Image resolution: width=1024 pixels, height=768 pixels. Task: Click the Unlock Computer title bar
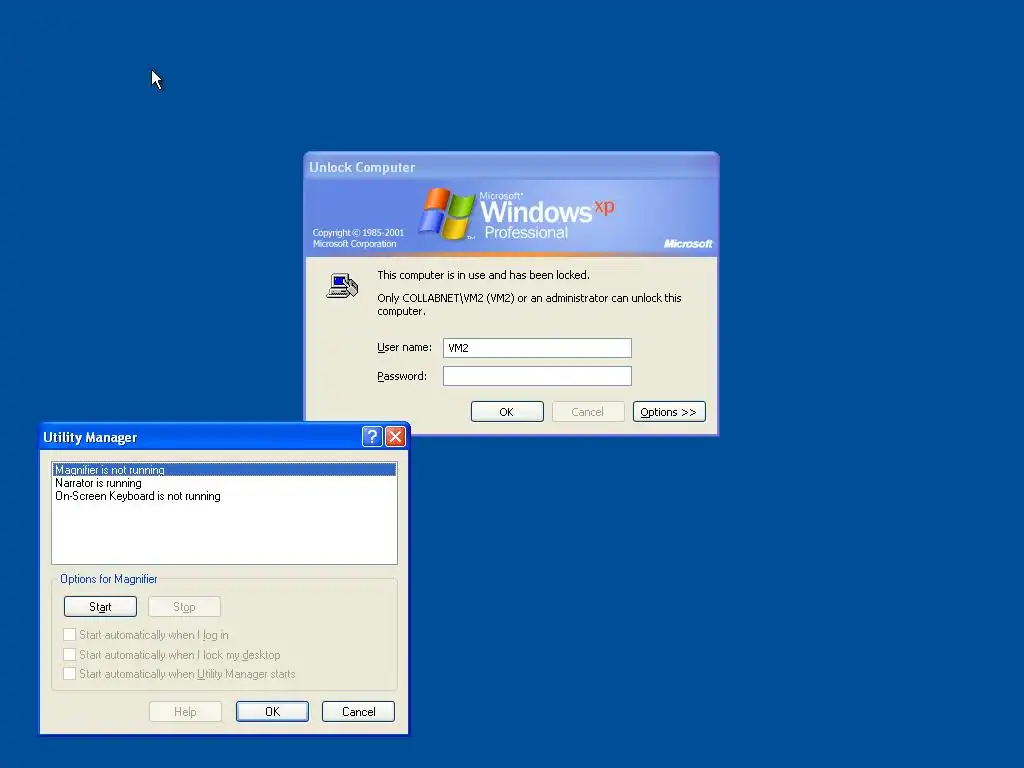pyautogui.click(x=511, y=167)
